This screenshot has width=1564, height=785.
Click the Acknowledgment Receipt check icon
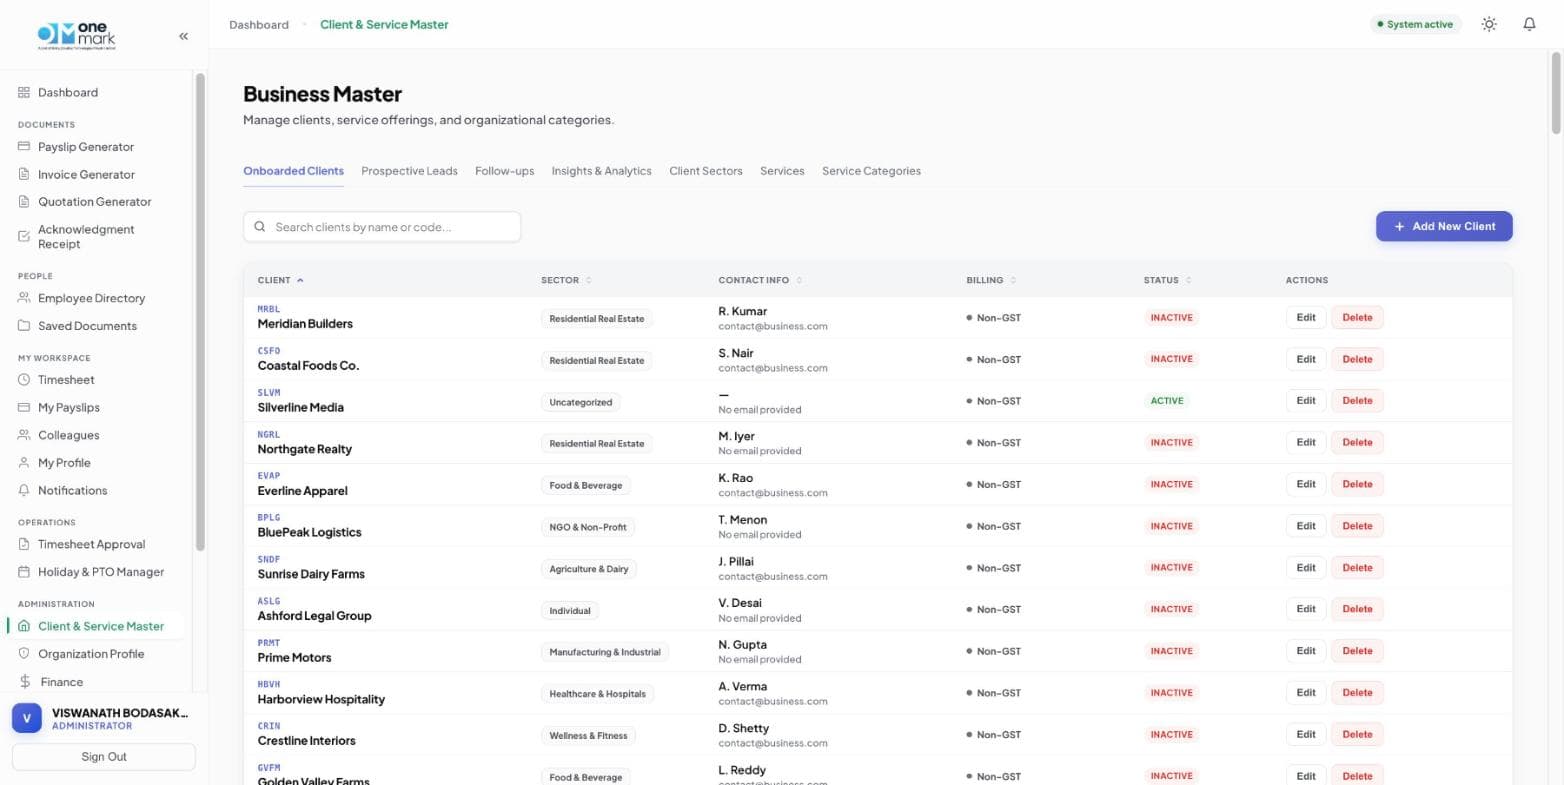coord(24,236)
